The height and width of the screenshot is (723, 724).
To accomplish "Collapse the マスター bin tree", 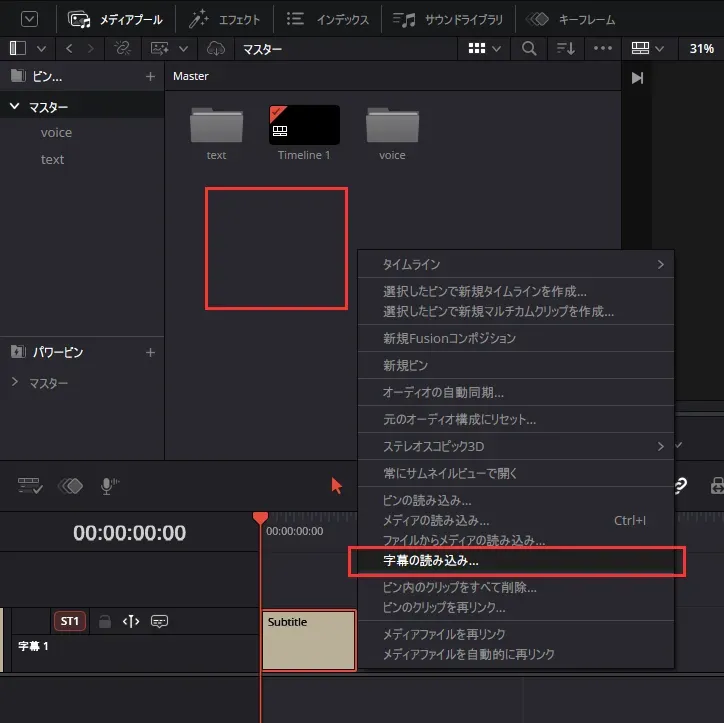I will click(14, 106).
